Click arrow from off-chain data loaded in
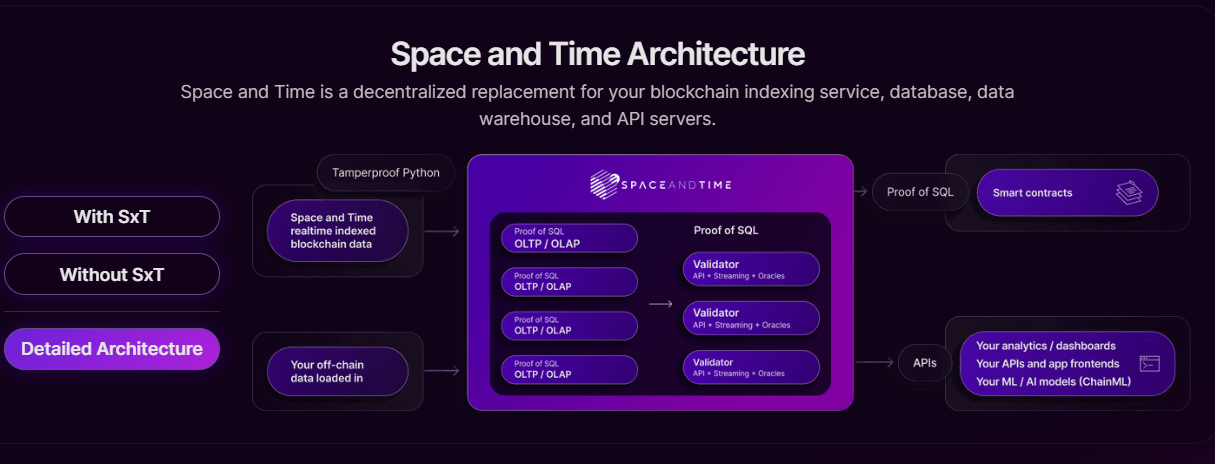The height and width of the screenshot is (464, 1215). (x=441, y=371)
